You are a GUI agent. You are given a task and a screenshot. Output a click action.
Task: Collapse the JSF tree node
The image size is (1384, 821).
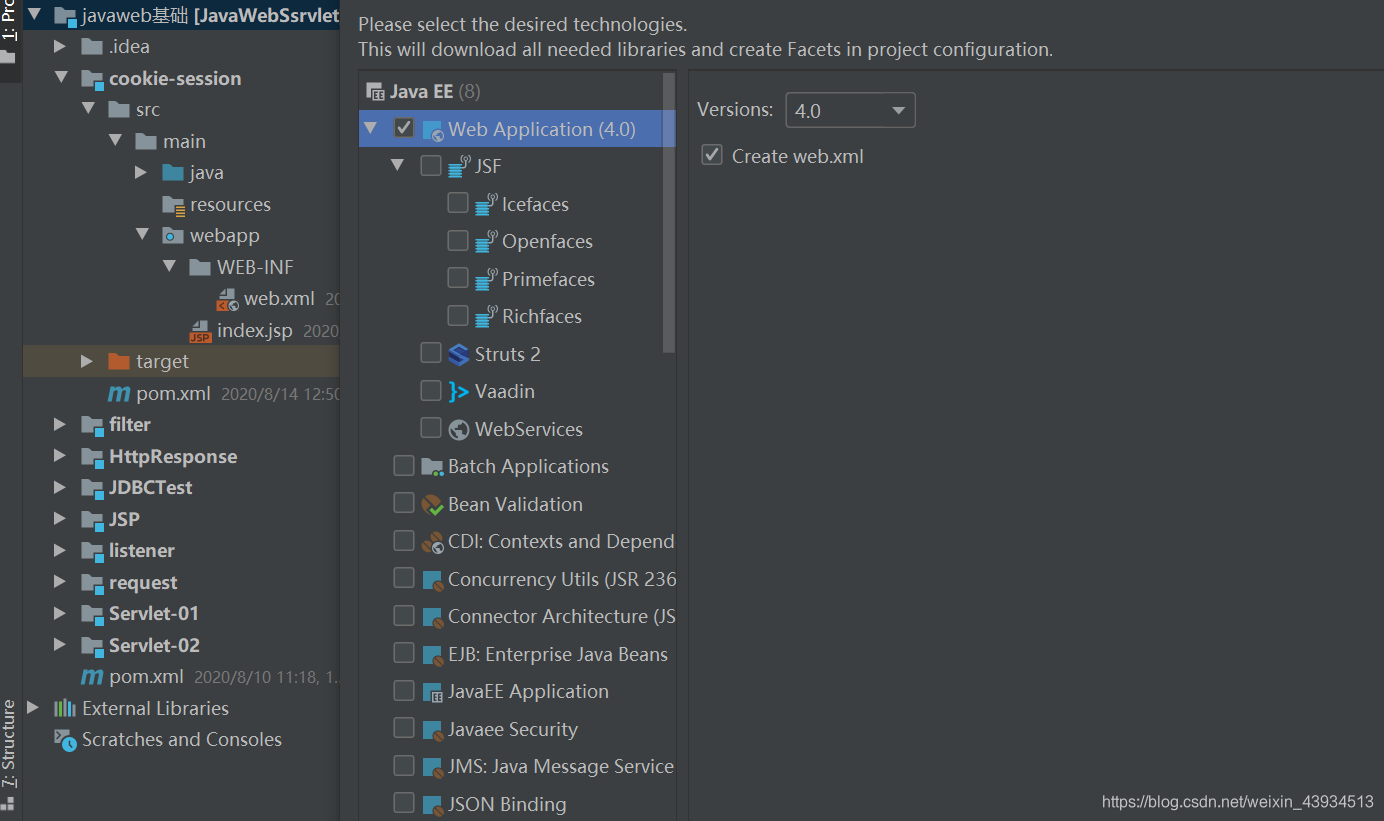pos(398,165)
